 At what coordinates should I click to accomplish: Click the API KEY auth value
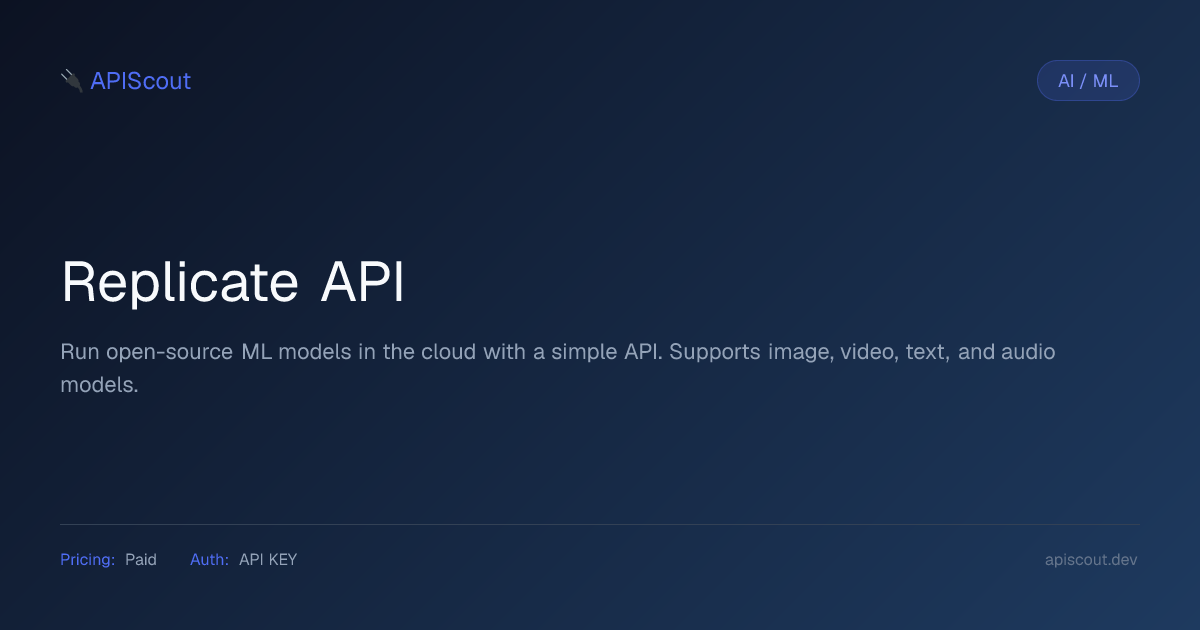click(268, 560)
